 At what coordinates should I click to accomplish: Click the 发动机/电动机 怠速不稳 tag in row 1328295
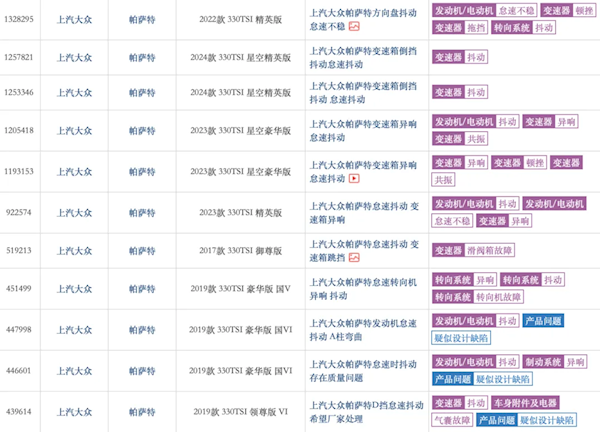(484, 10)
